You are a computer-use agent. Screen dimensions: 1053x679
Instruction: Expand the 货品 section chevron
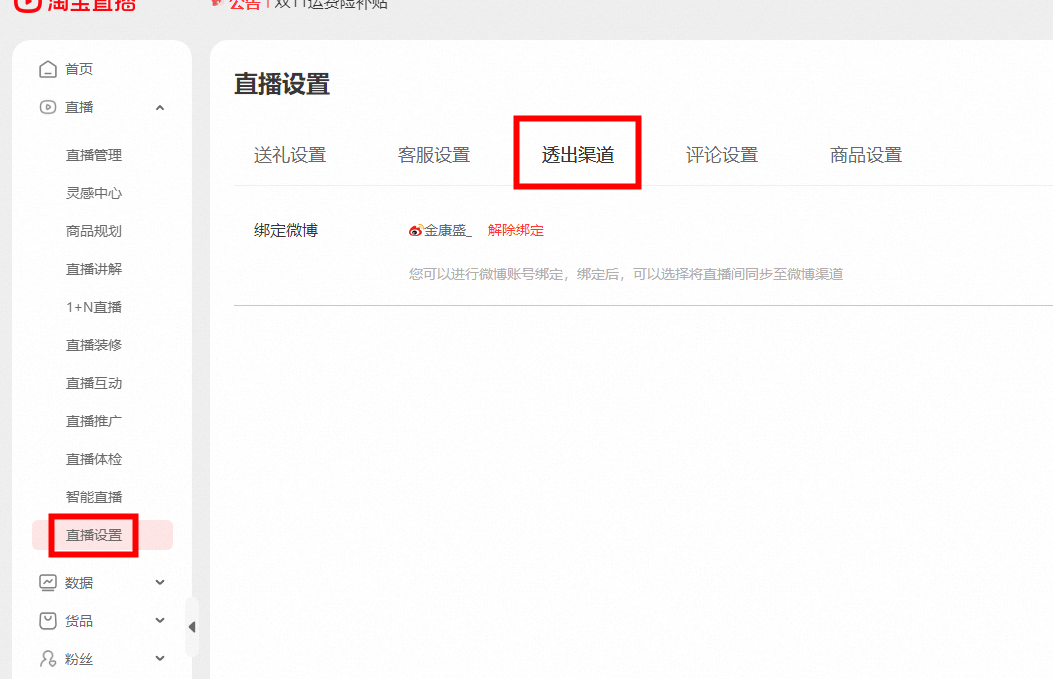click(x=160, y=621)
